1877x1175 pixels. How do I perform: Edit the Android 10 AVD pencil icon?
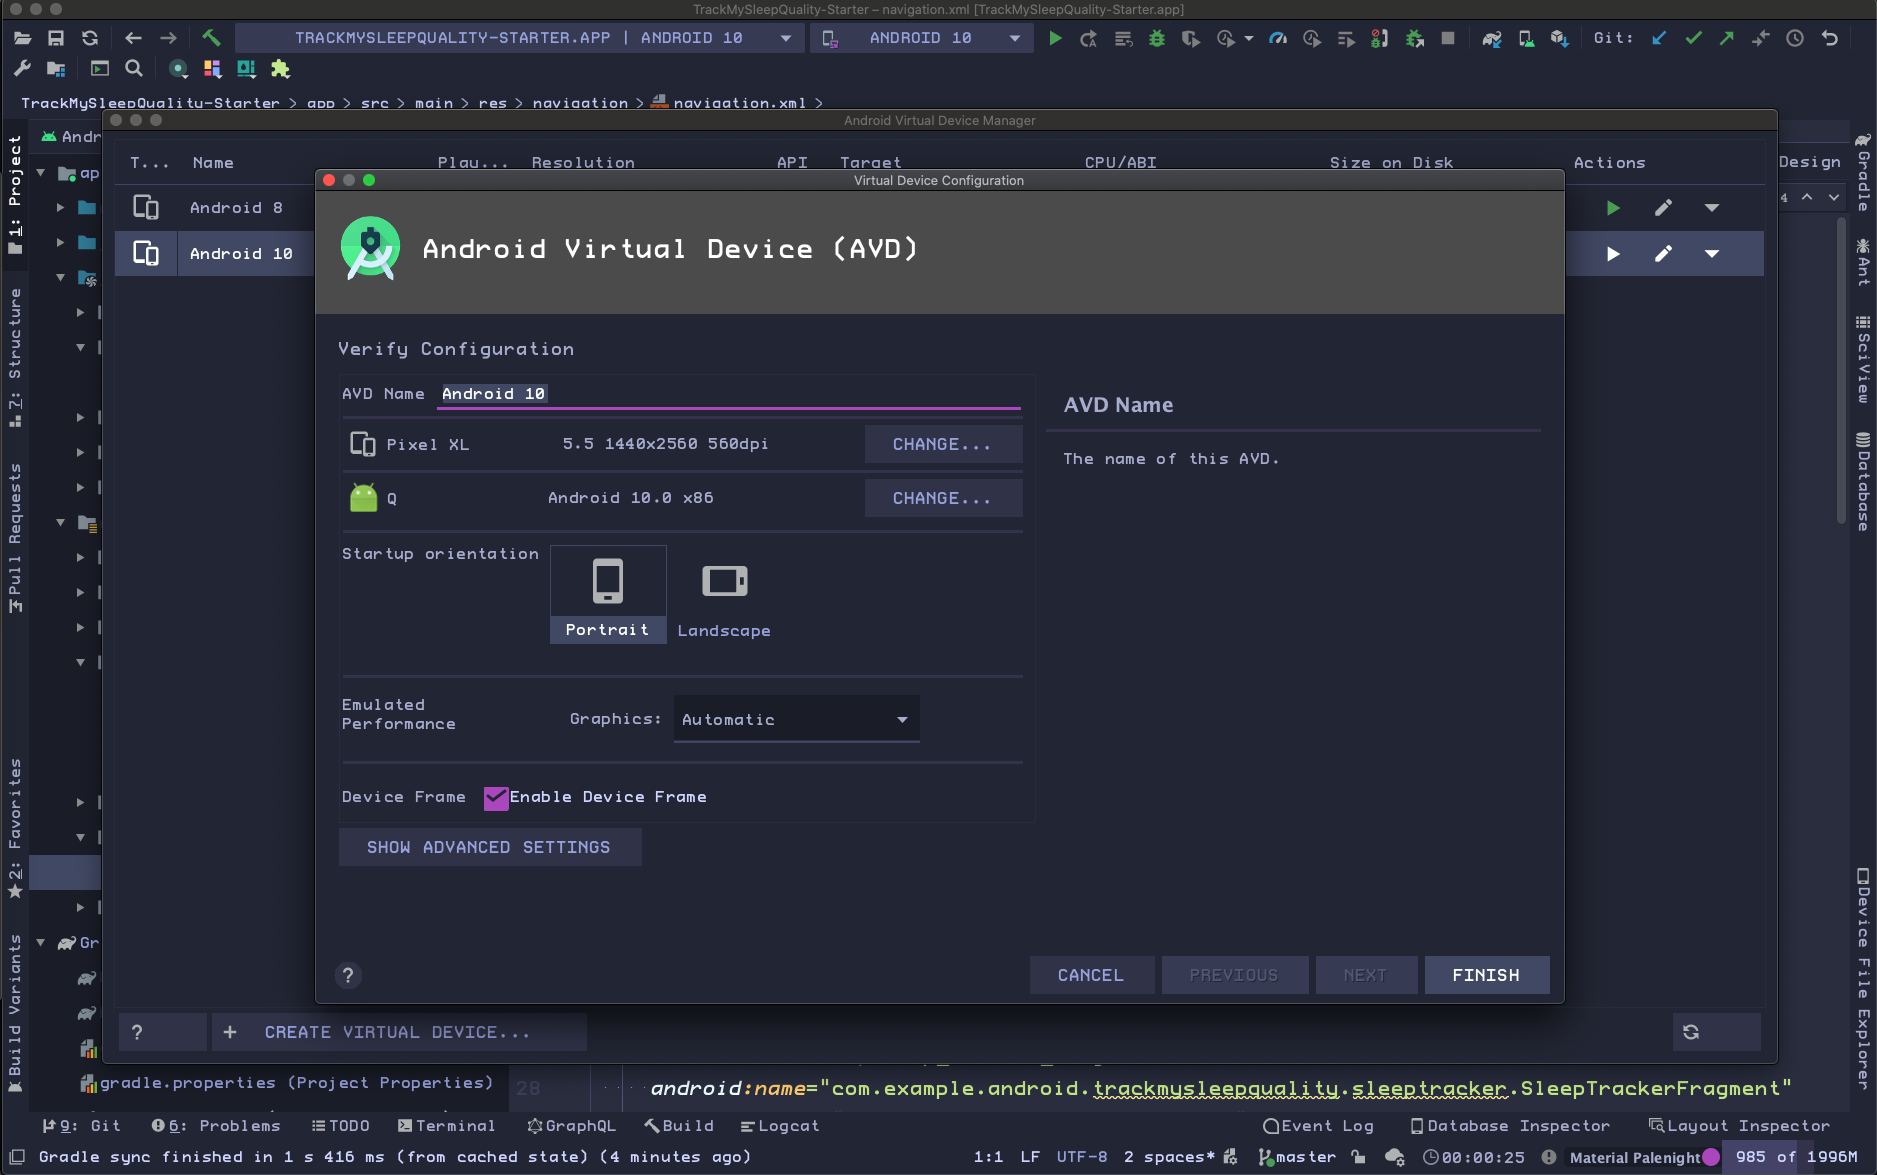(1663, 254)
